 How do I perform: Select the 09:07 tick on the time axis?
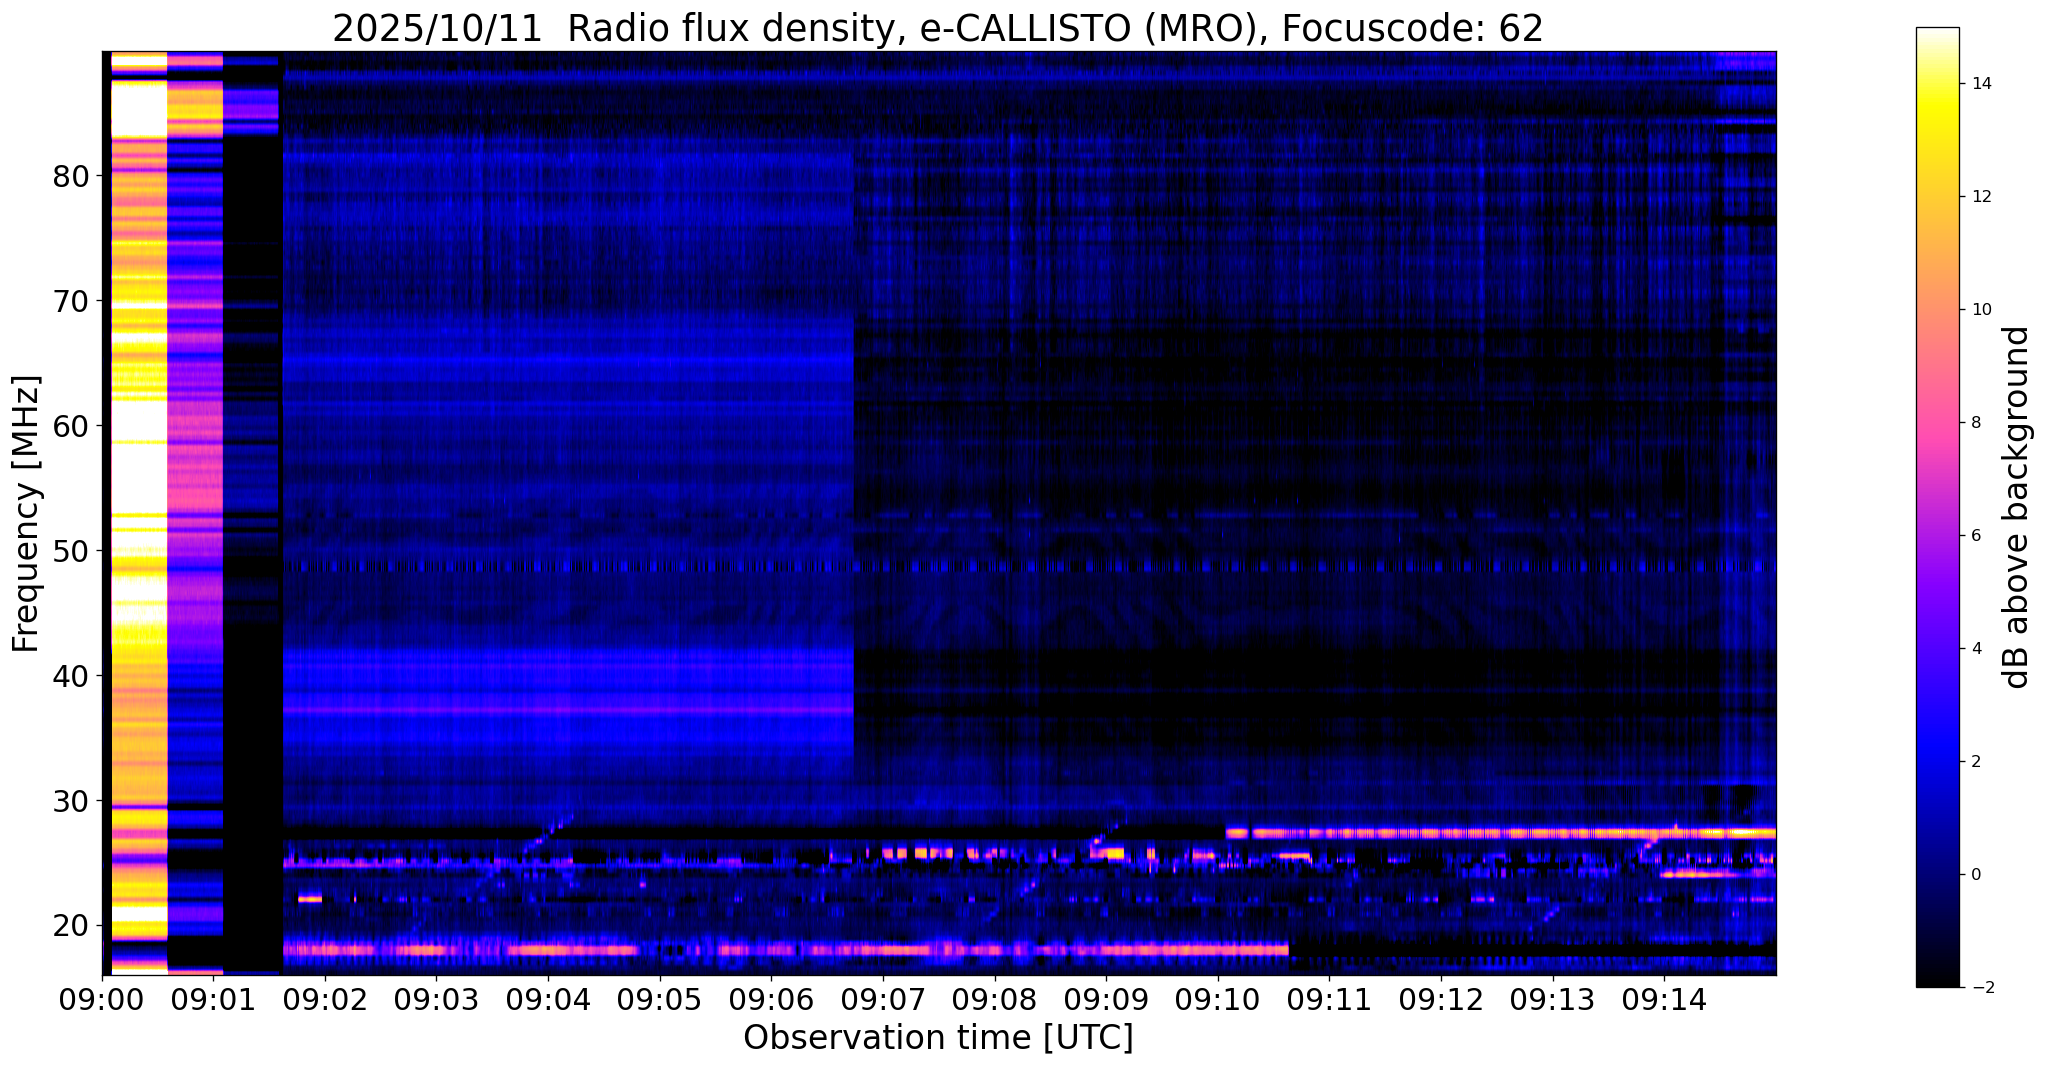(882, 1000)
